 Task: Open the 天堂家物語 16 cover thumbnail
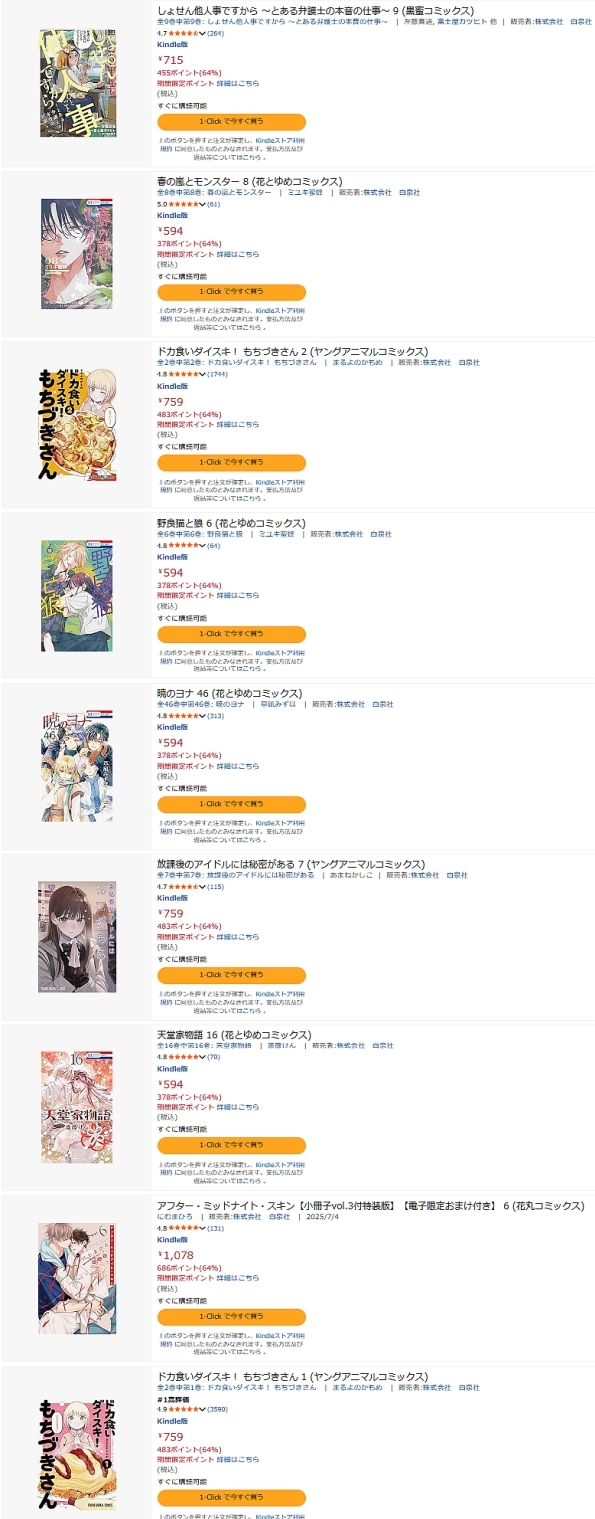[77, 1109]
